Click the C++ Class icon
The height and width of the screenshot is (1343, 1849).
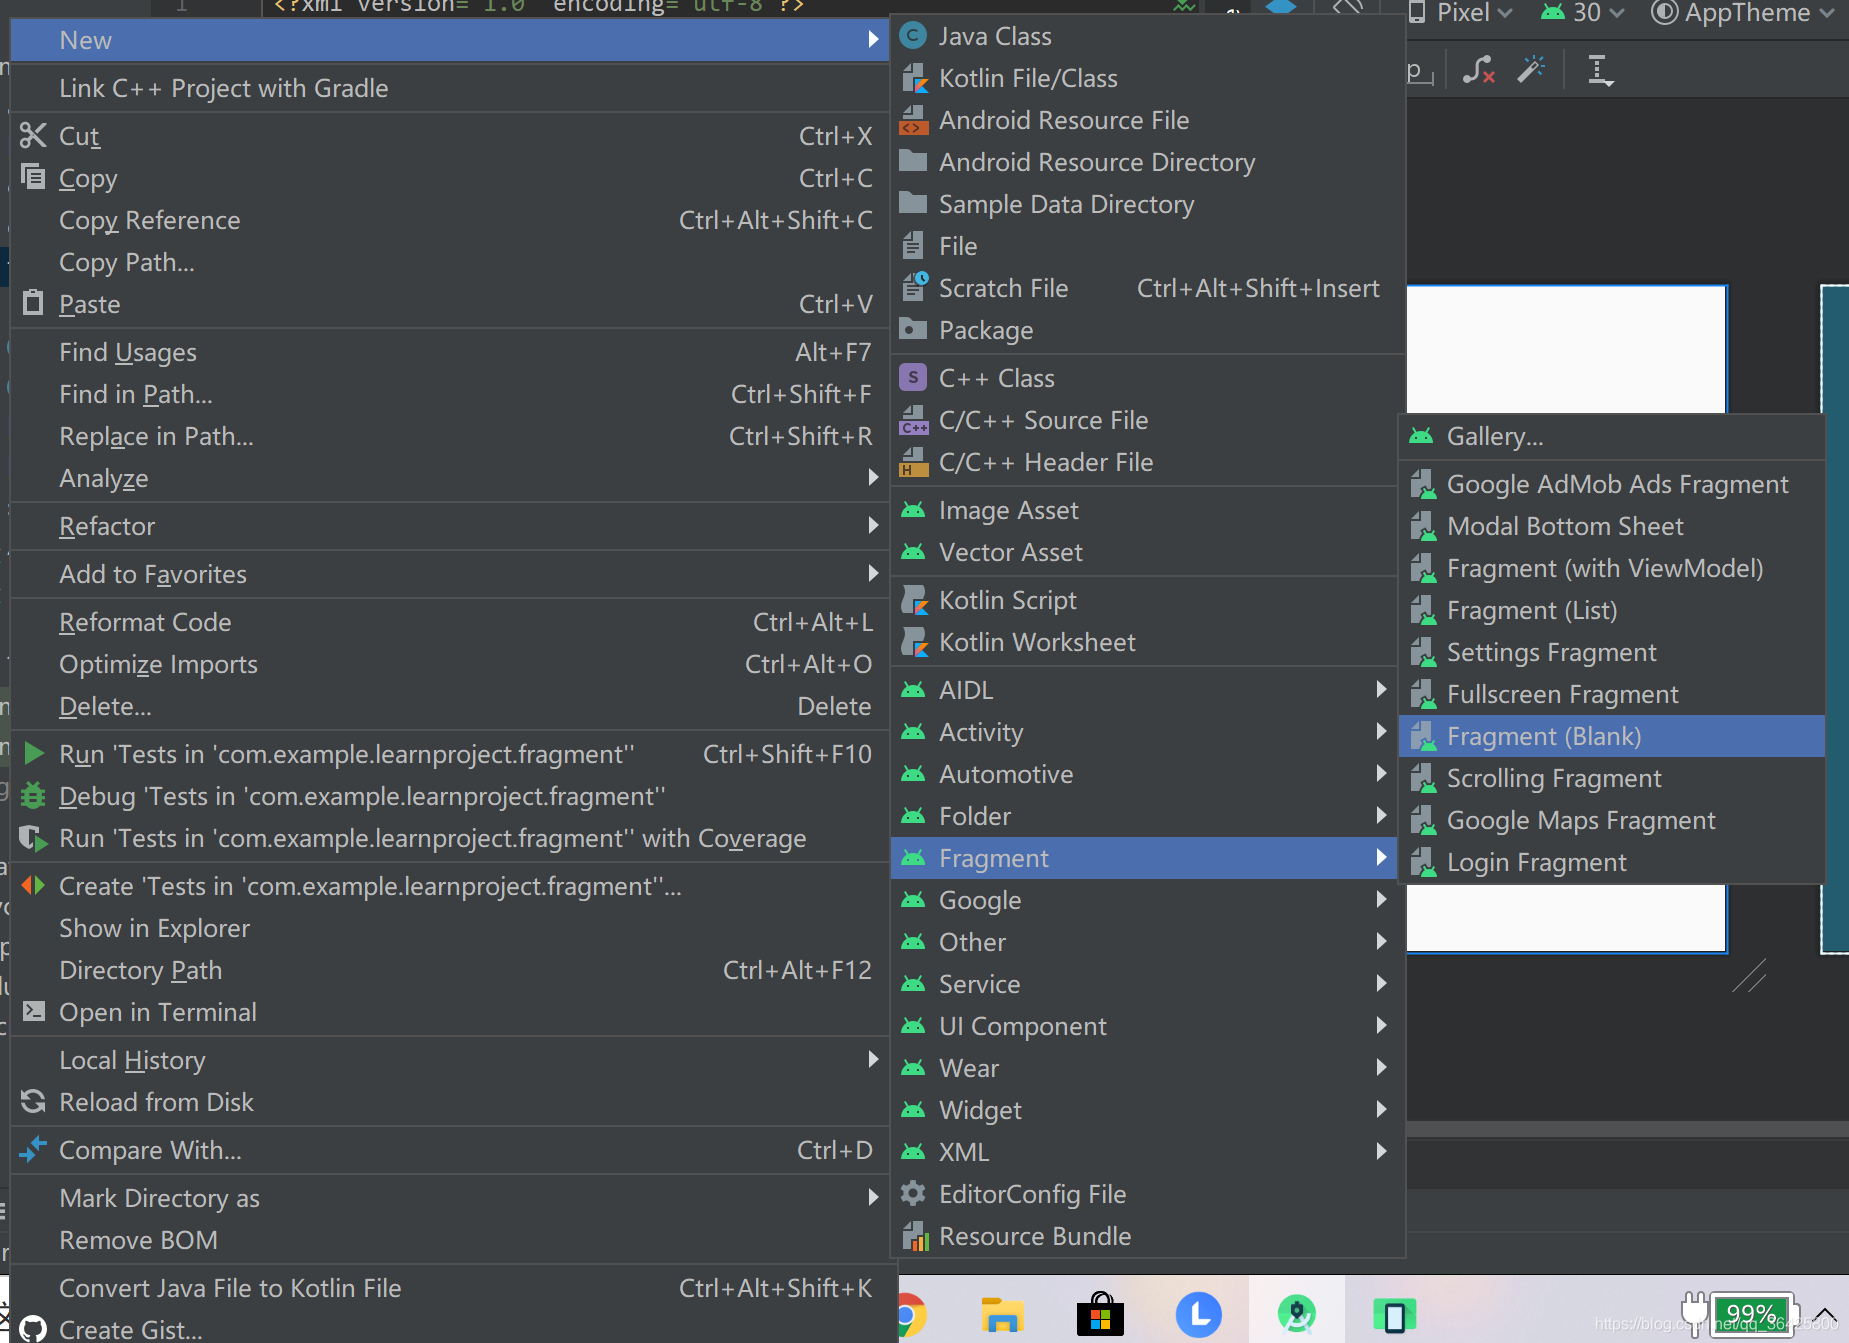913,378
